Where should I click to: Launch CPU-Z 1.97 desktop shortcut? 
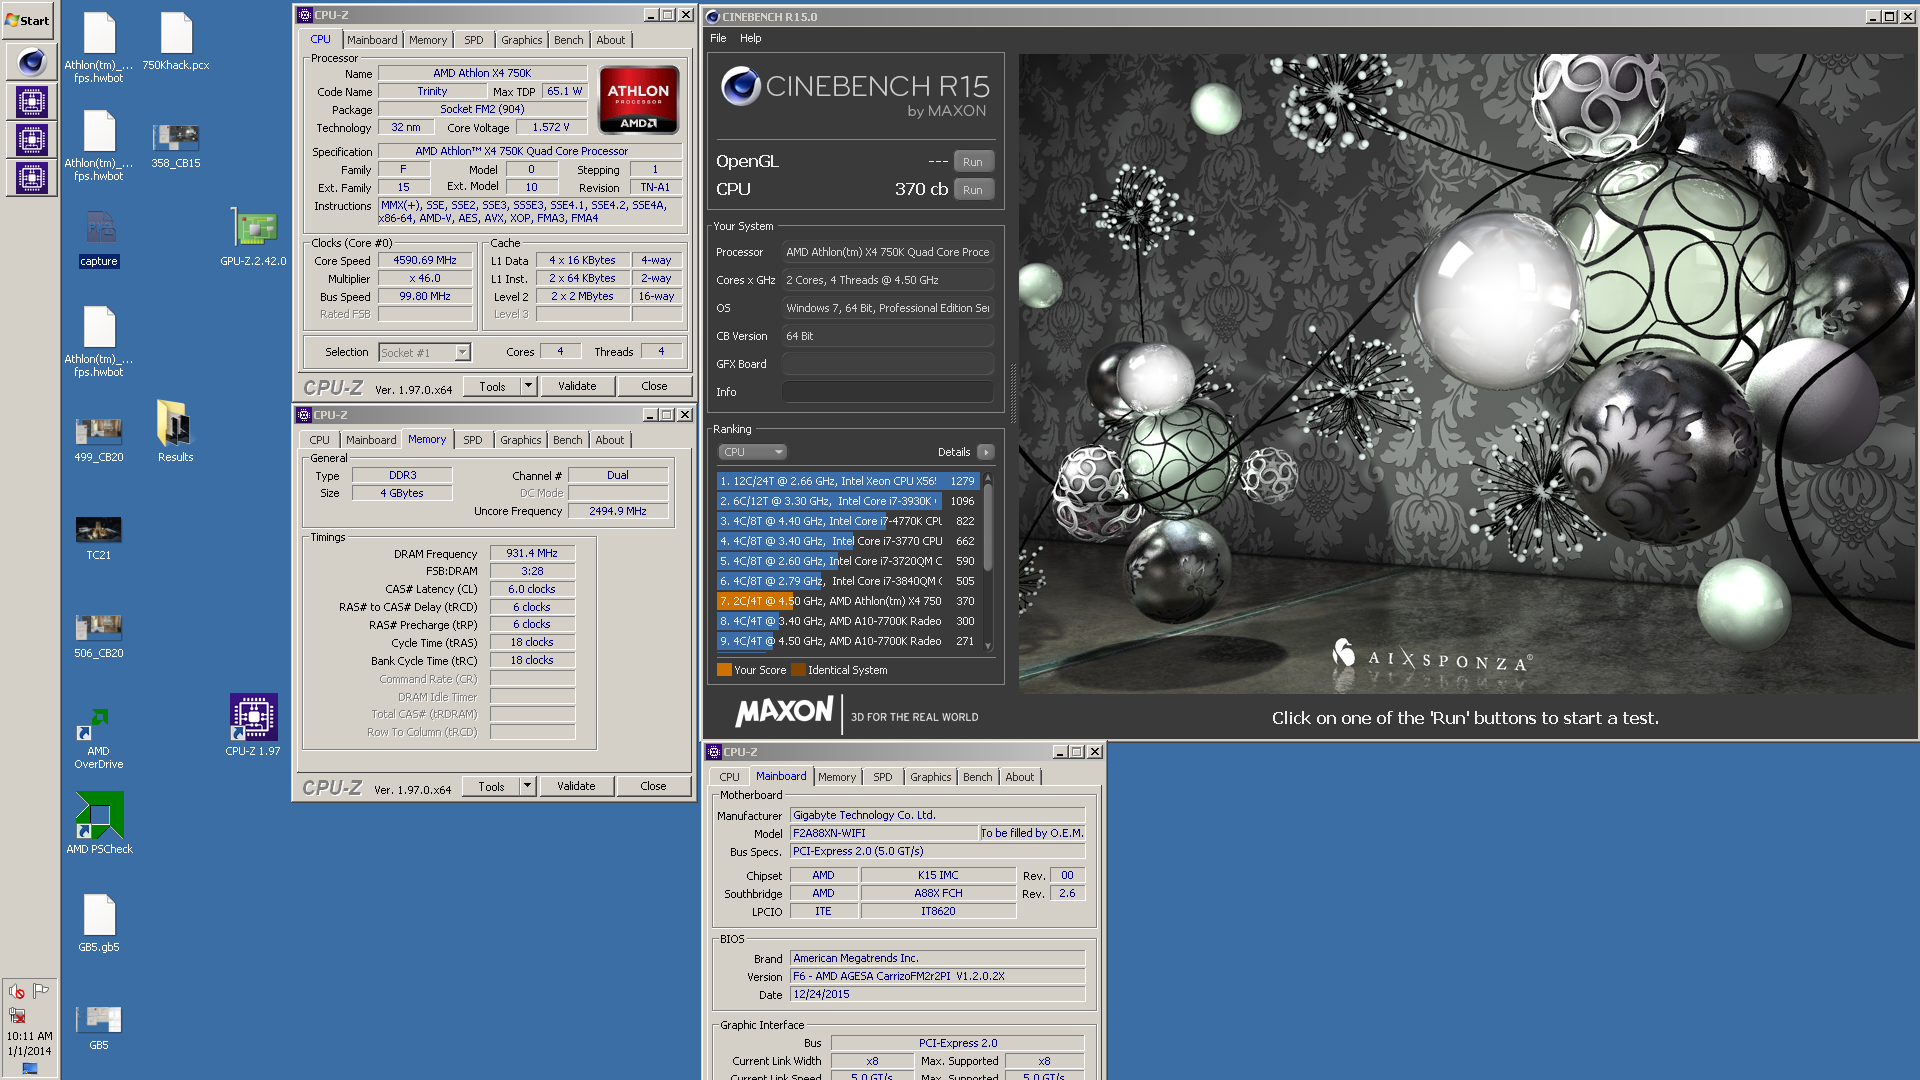(x=253, y=725)
